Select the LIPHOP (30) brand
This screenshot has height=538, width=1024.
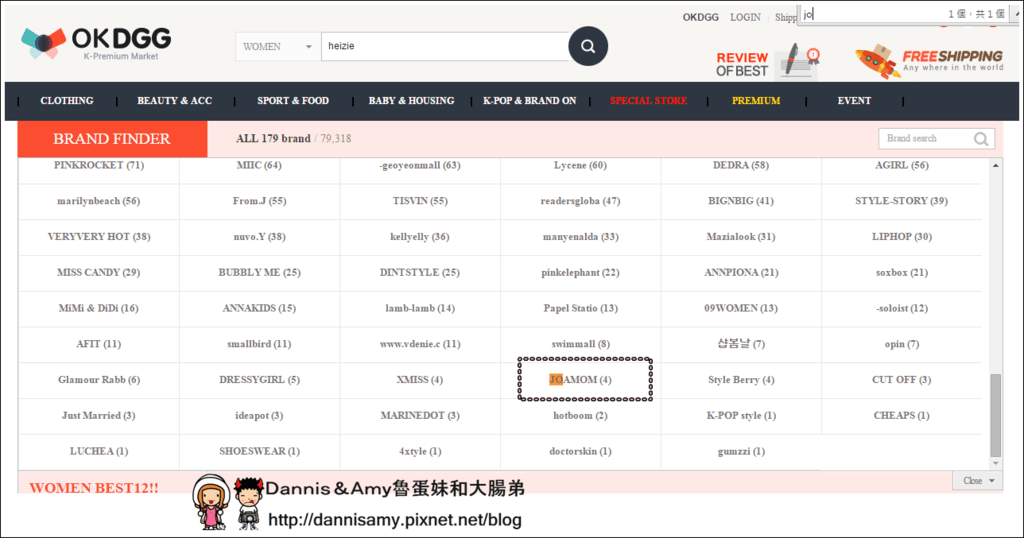[901, 236]
